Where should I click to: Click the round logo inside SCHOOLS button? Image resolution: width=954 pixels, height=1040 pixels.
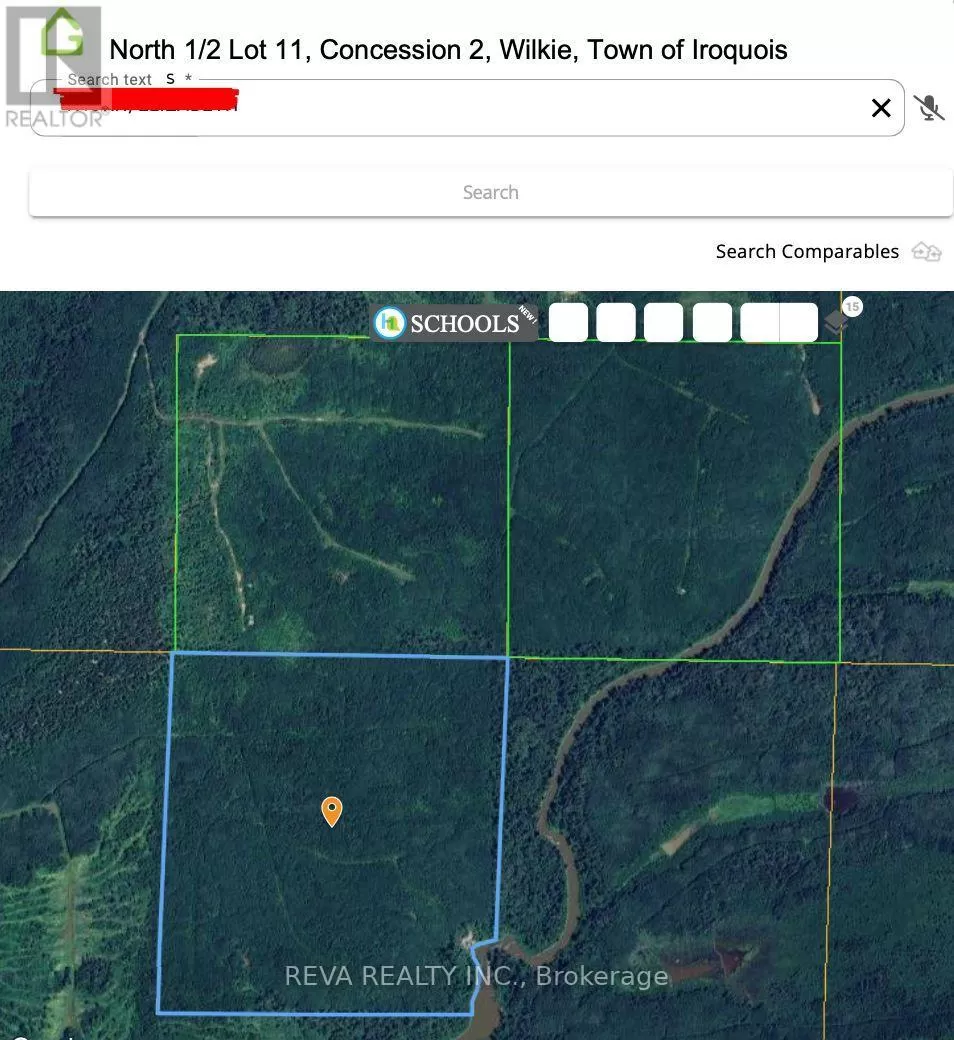pos(389,323)
